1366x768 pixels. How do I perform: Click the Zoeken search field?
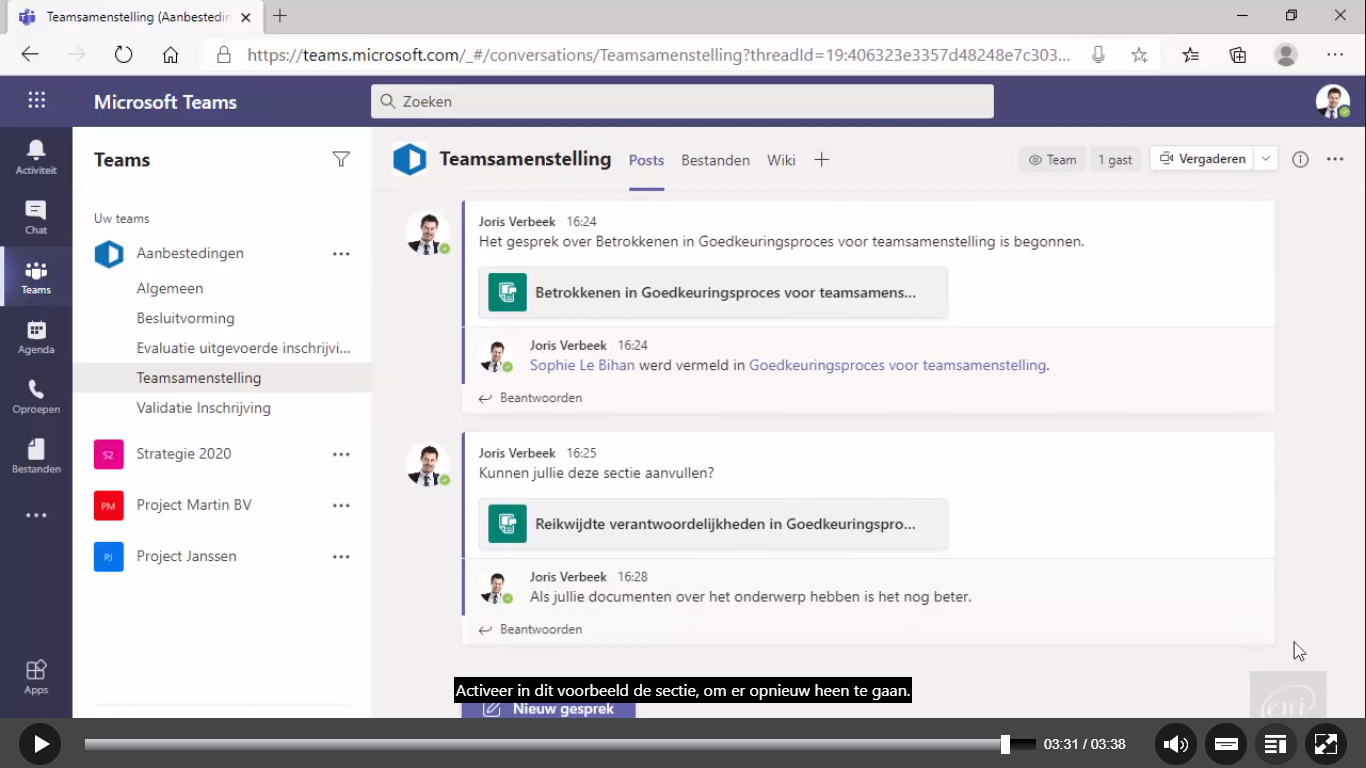pos(682,101)
